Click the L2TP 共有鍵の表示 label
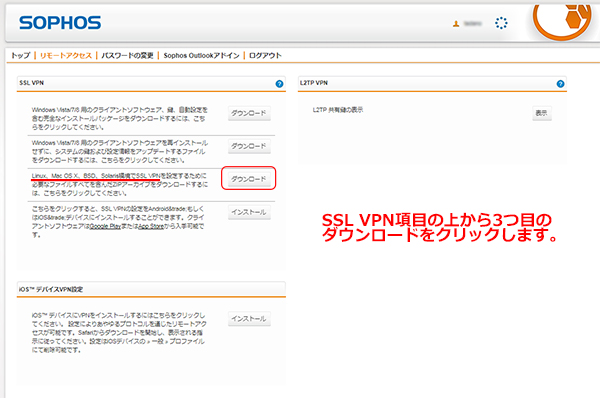This screenshot has height=398, width=600. 338,110
